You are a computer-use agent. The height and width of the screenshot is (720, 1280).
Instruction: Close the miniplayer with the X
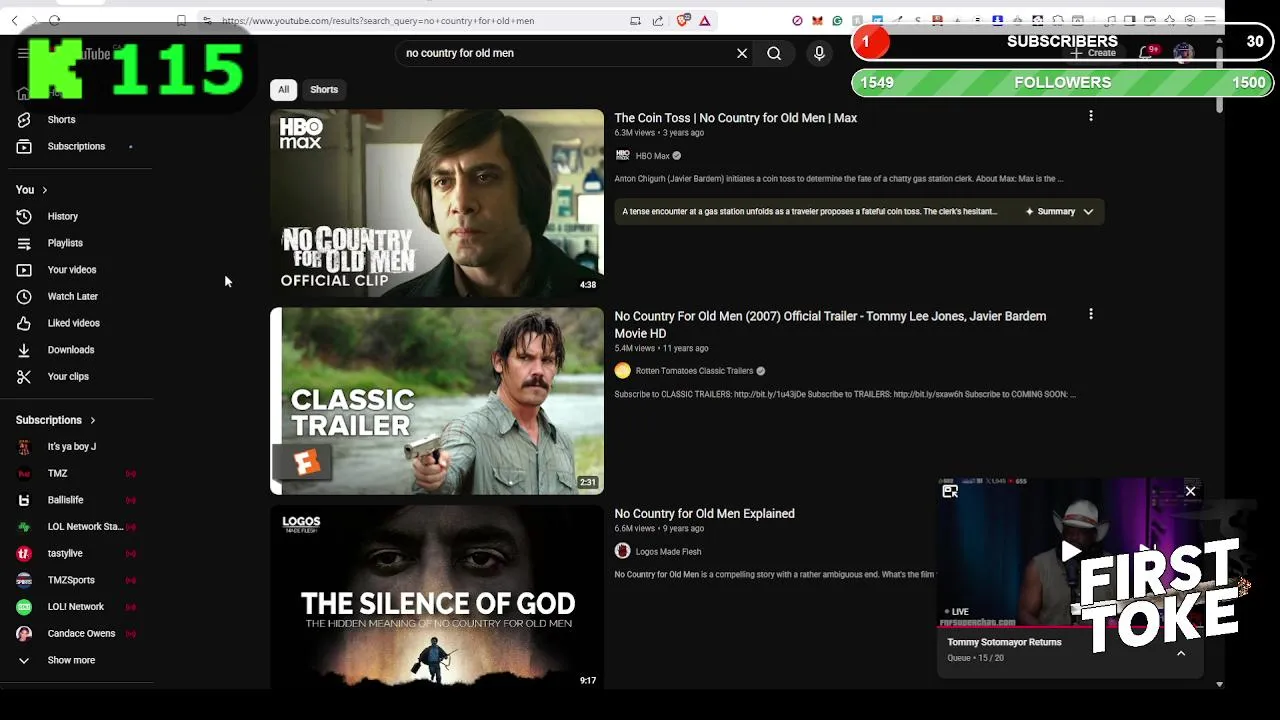pyautogui.click(x=1190, y=491)
